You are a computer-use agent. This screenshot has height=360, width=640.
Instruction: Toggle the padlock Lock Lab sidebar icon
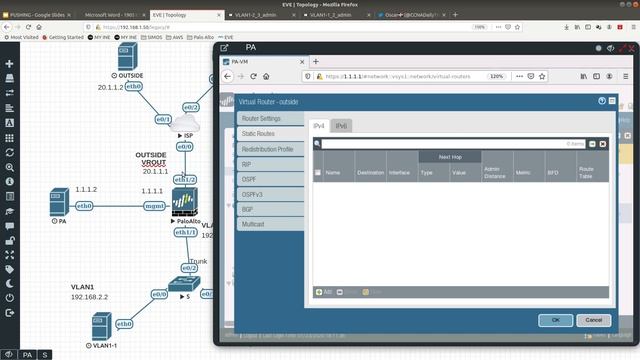(9, 240)
